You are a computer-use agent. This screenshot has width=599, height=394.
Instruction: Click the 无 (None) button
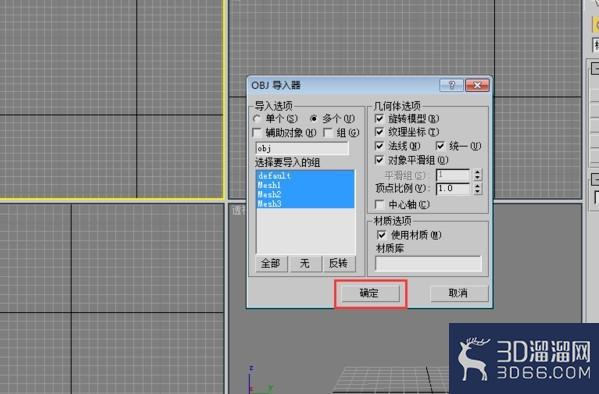click(x=305, y=263)
